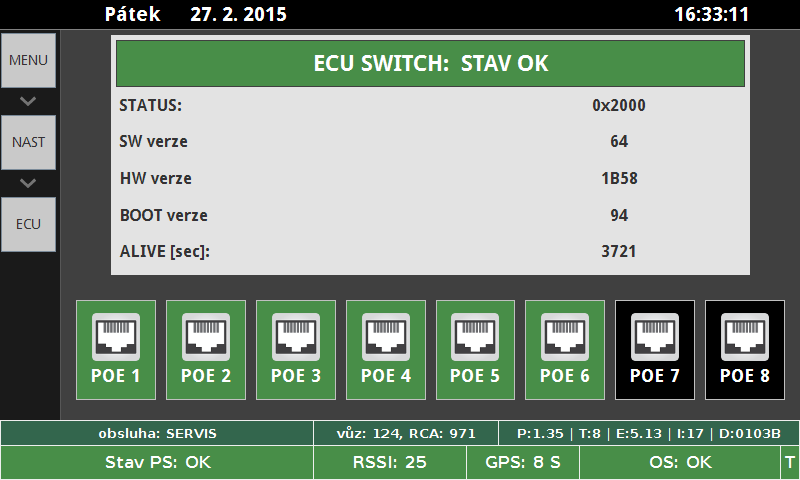Viewport: 800px width, 480px height.
Task: Click the POE 4 port tile
Action: [x=386, y=350]
